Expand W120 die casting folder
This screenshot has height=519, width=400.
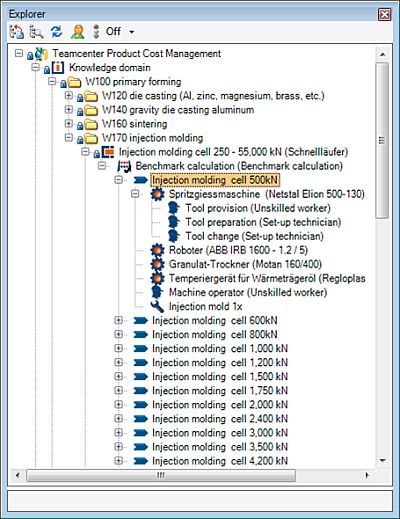(x=69, y=96)
